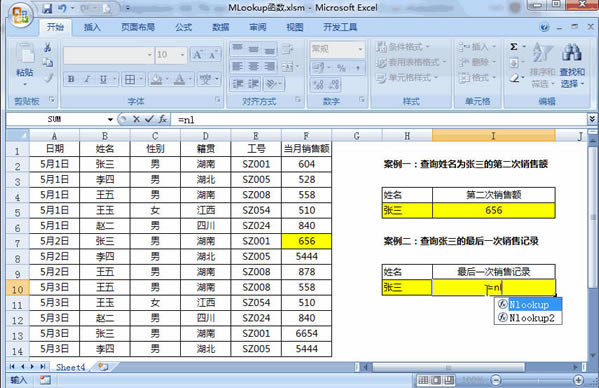Click the Cut scissors icon
Screen dimensions: 599x388
click(x=48, y=47)
